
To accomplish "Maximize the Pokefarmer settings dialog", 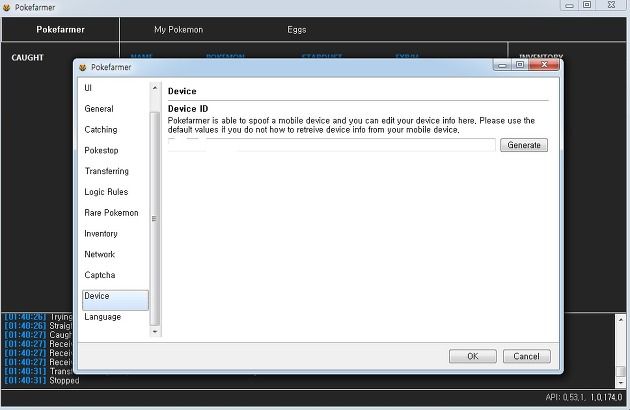I will click(520, 65).
